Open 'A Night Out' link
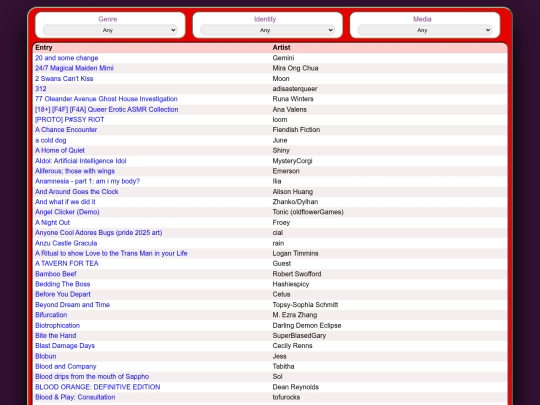The width and height of the screenshot is (540, 405). [52, 222]
